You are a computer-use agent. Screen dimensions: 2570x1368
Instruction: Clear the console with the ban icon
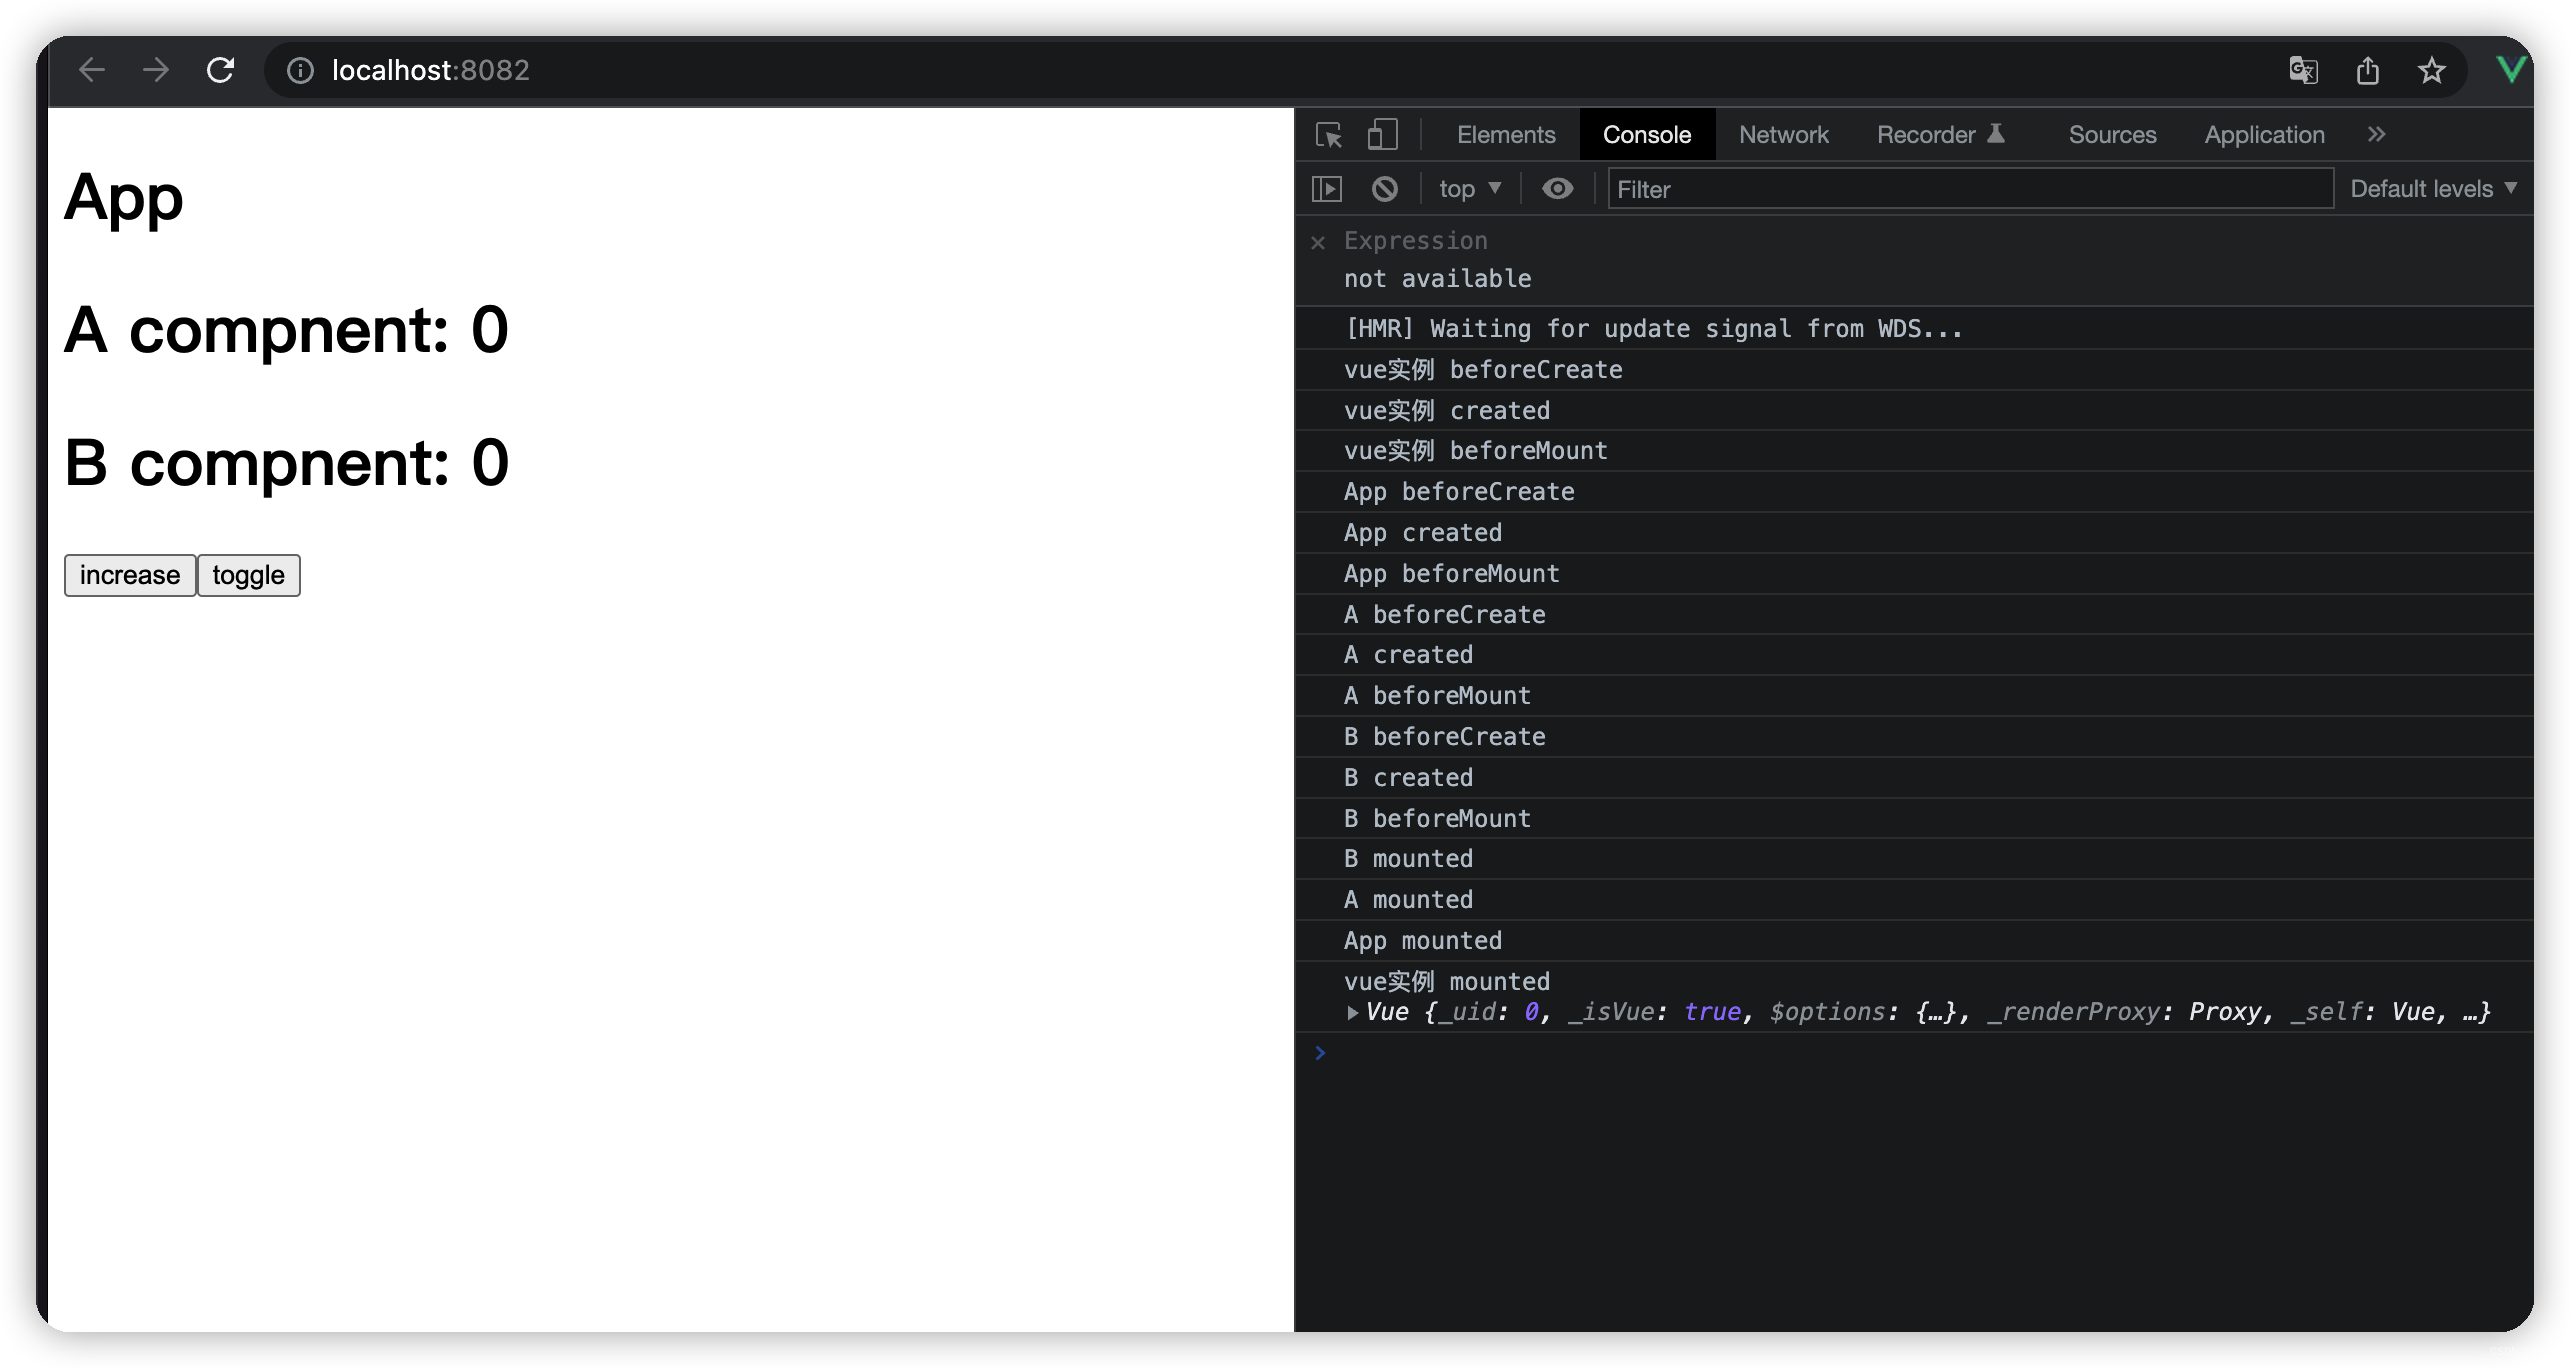[1384, 189]
